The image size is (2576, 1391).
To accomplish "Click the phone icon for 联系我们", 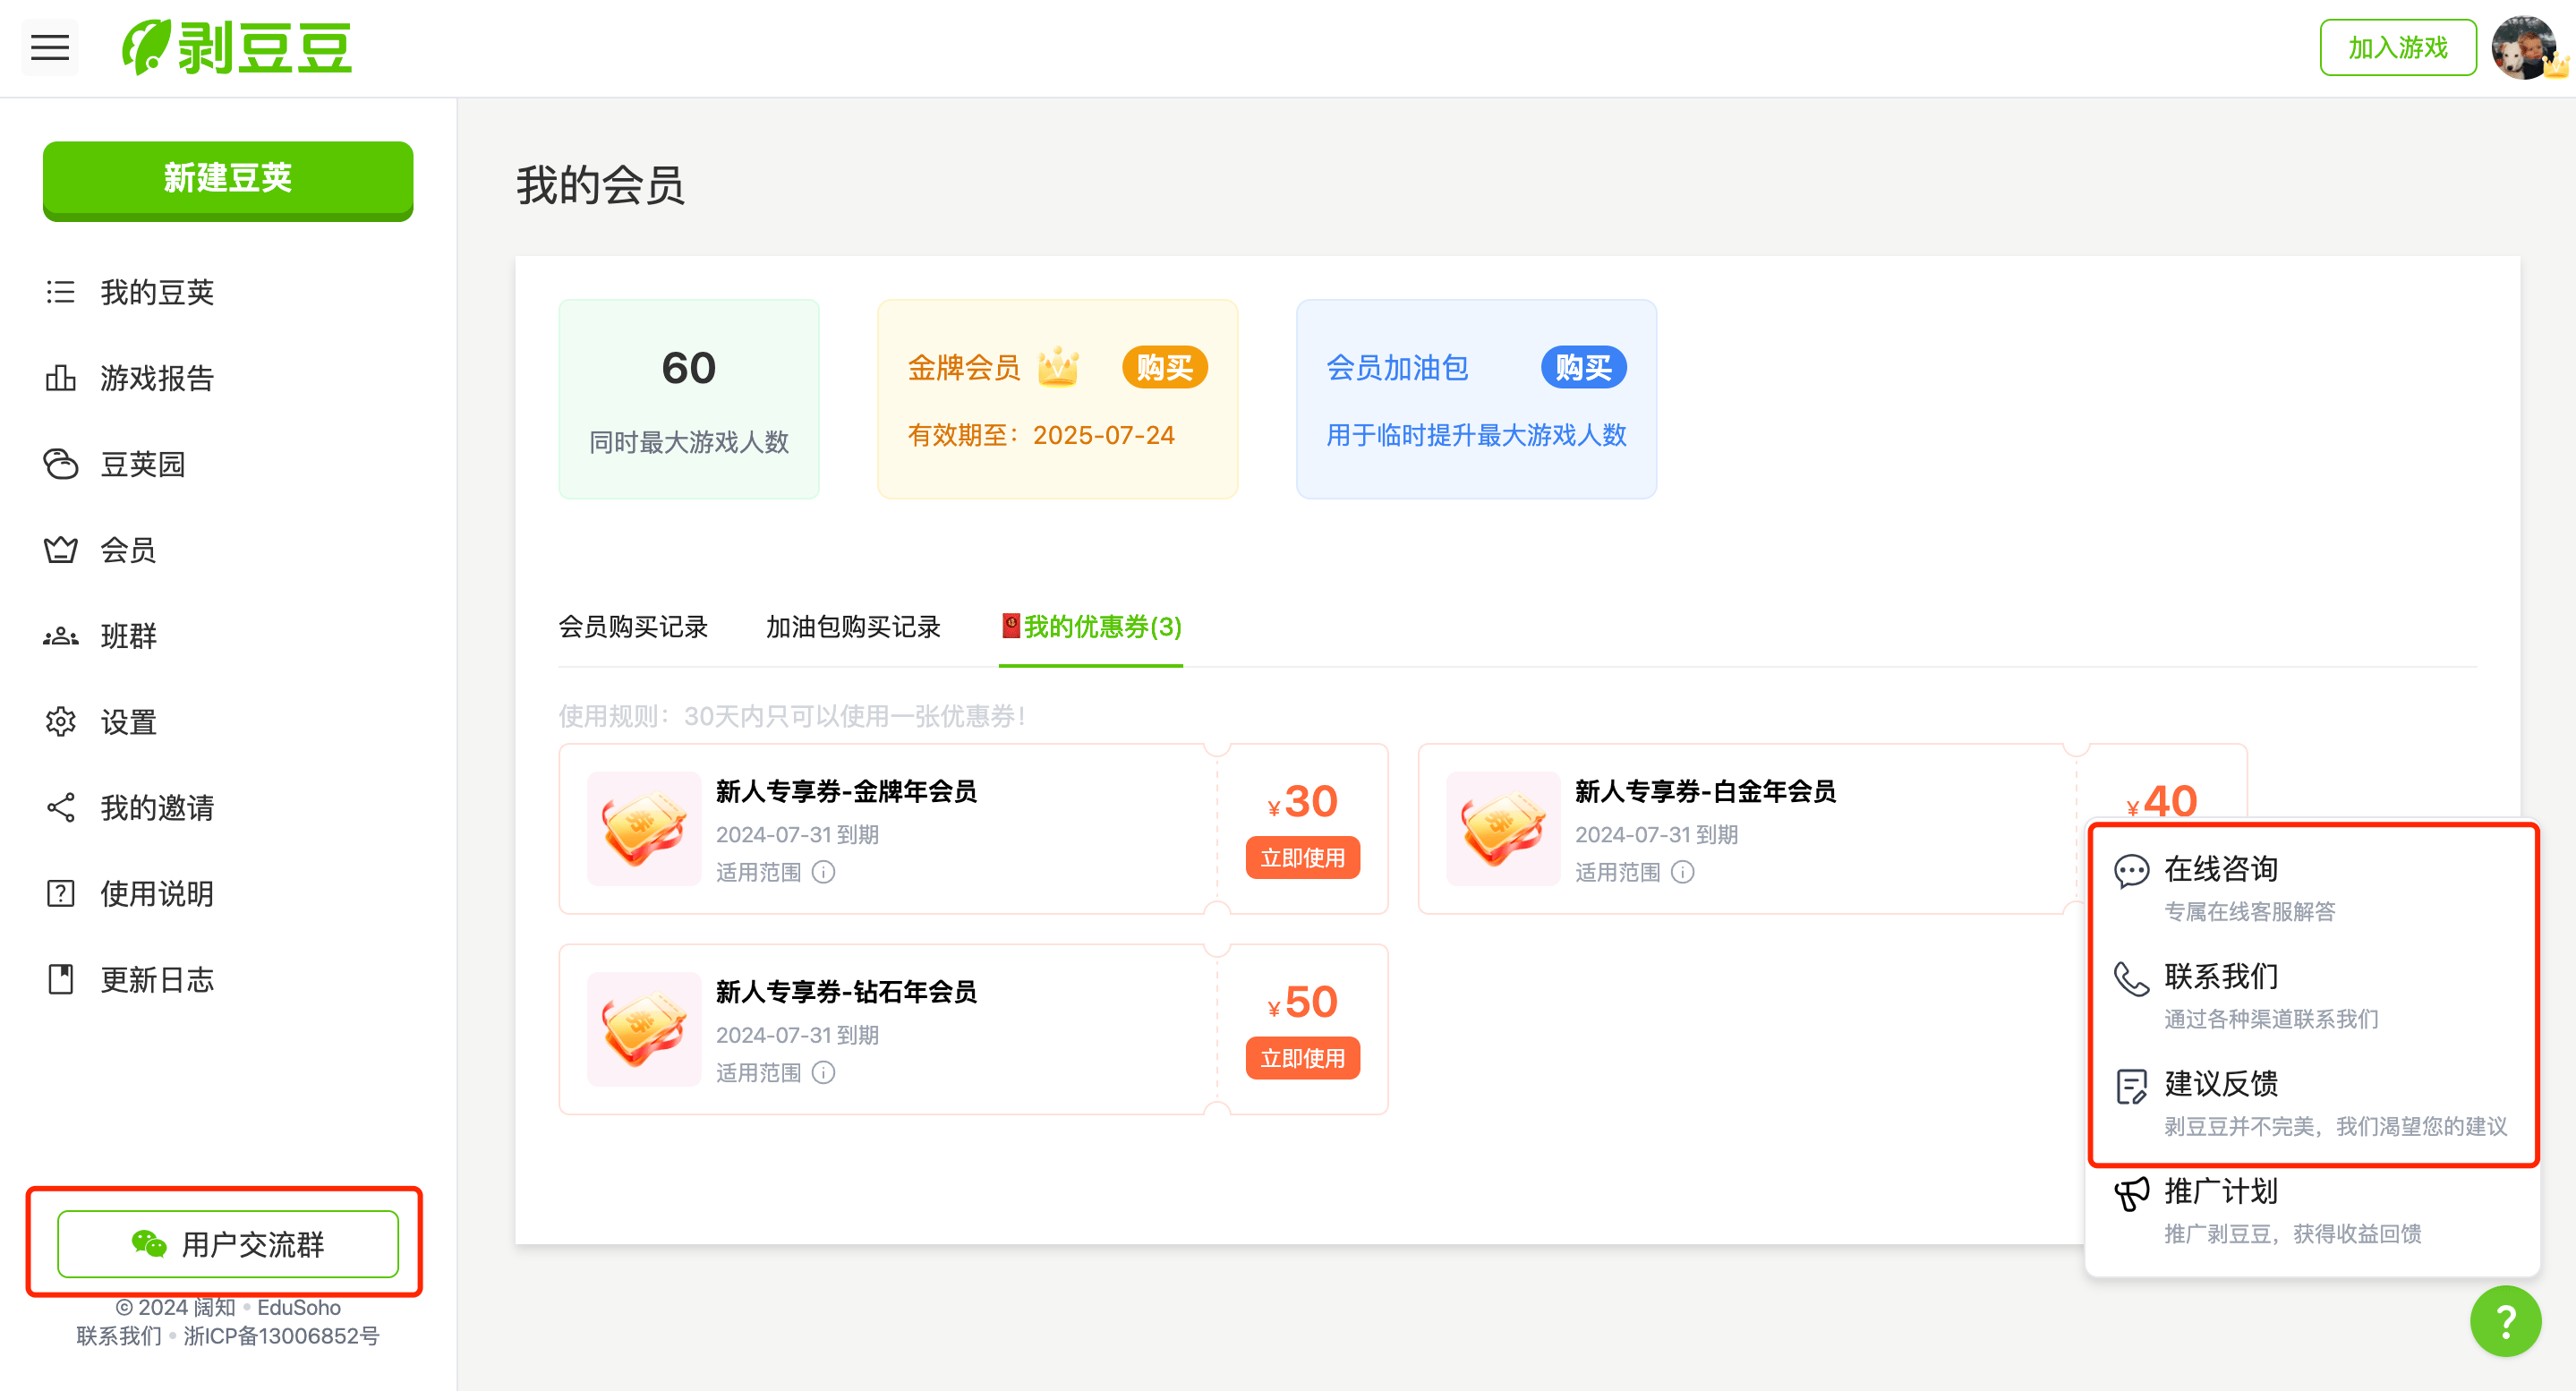I will click(x=2131, y=978).
